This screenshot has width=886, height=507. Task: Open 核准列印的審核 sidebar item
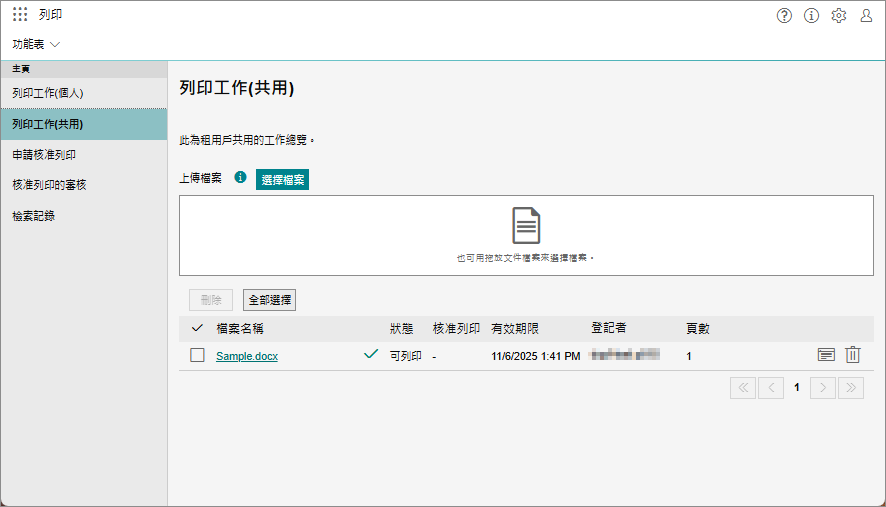coord(49,185)
